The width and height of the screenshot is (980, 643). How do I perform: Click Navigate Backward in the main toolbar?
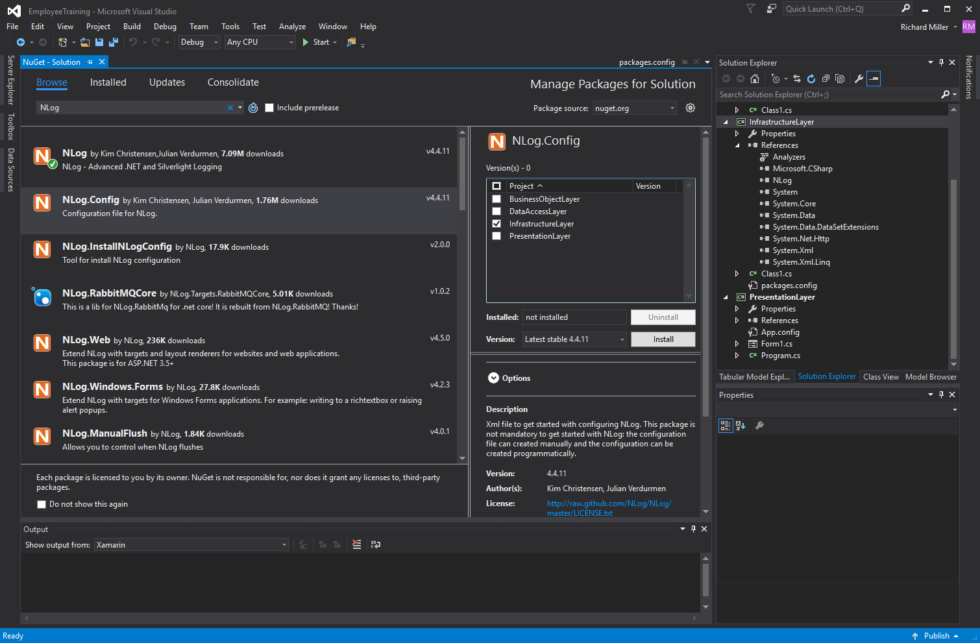21,42
